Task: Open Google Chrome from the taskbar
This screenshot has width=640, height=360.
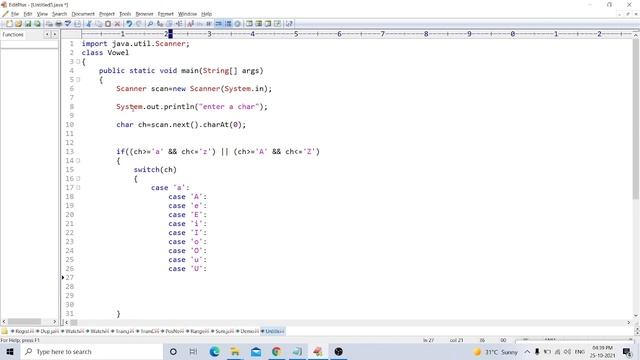Action: (277, 351)
